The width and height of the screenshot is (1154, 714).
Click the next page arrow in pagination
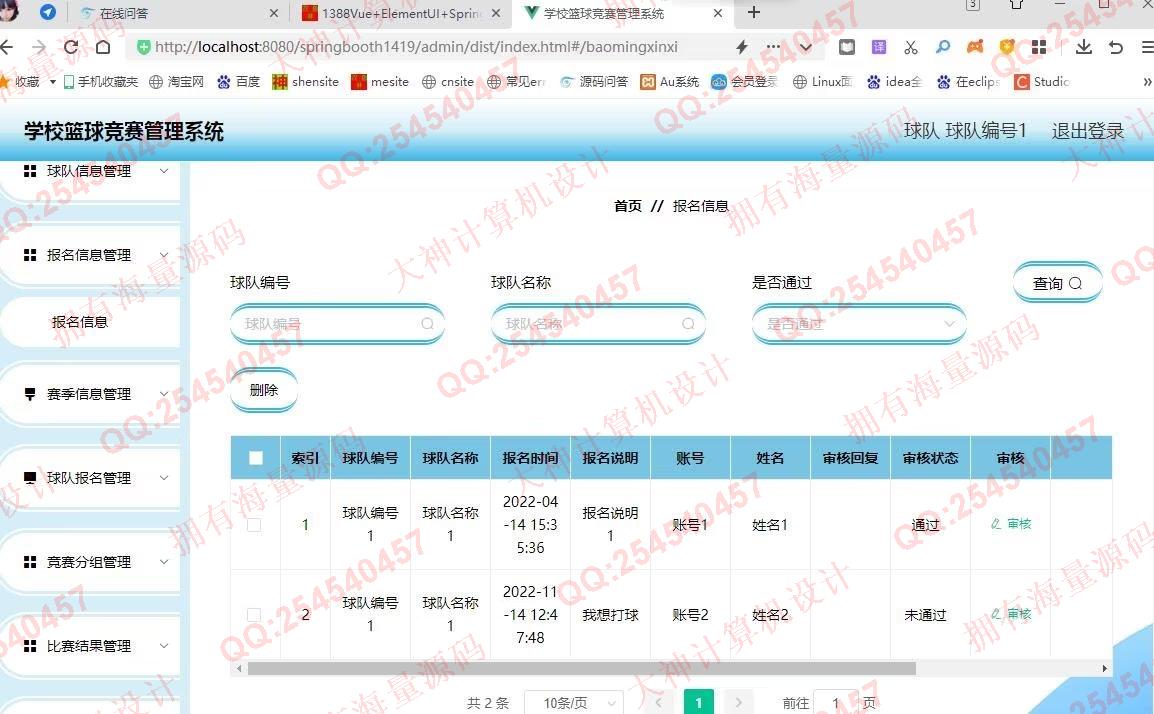pos(738,703)
